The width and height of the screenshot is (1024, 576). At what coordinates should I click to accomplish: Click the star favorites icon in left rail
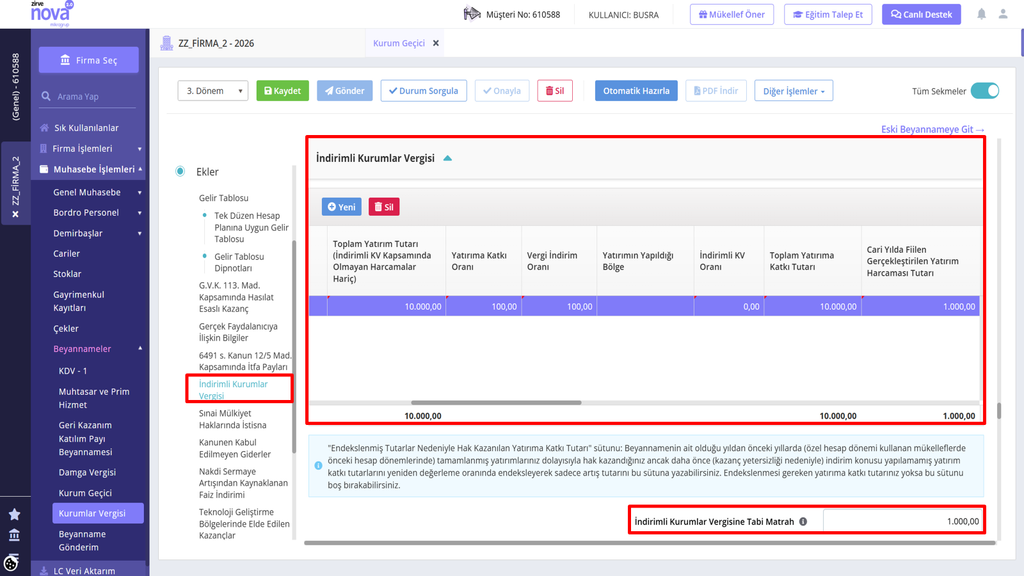click(14, 515)
